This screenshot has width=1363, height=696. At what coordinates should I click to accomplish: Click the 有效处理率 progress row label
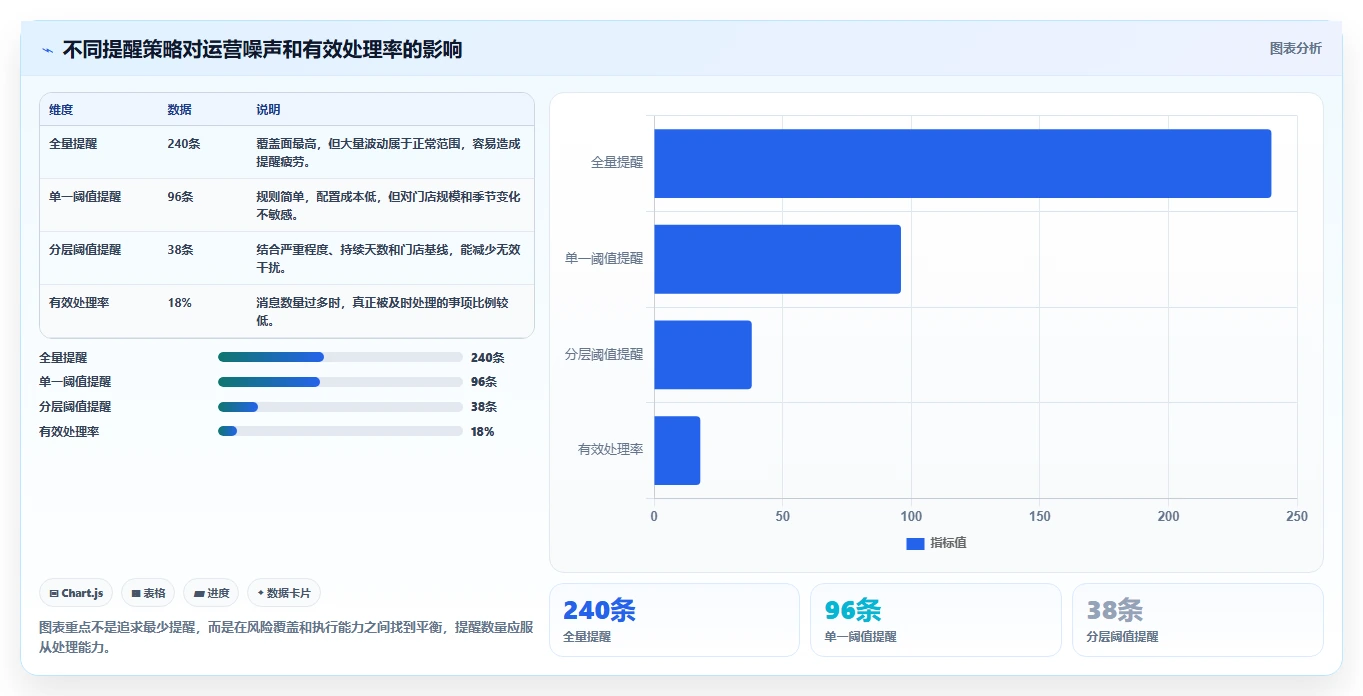69,432
